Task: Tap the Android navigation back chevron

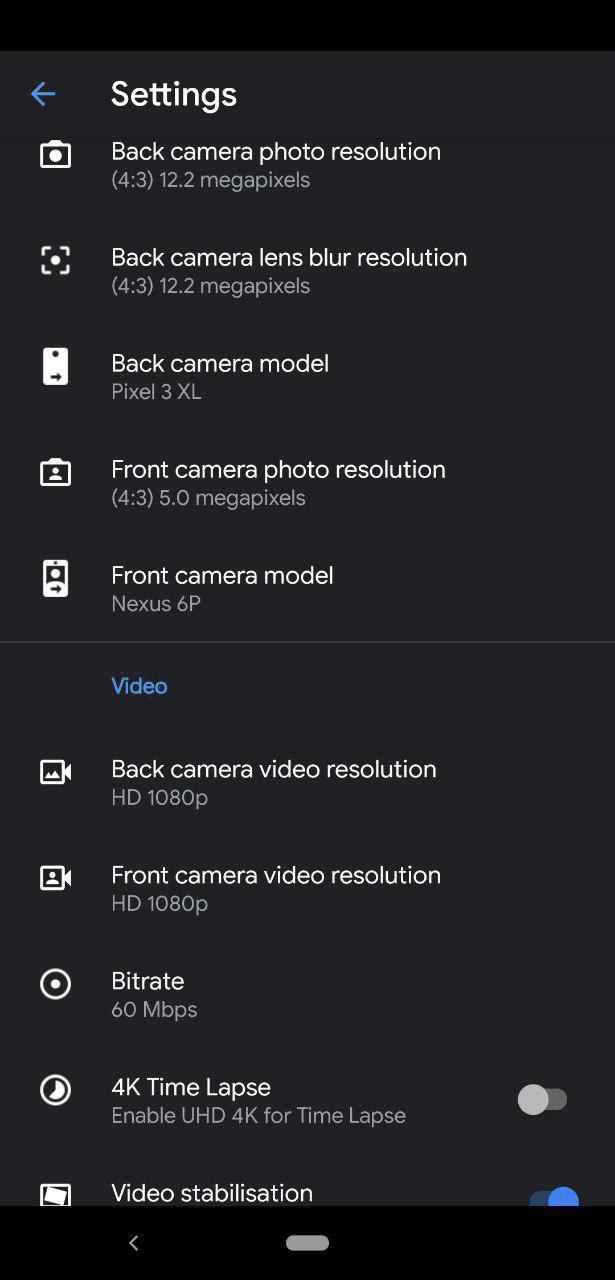Action: (x=134, y=1243)
